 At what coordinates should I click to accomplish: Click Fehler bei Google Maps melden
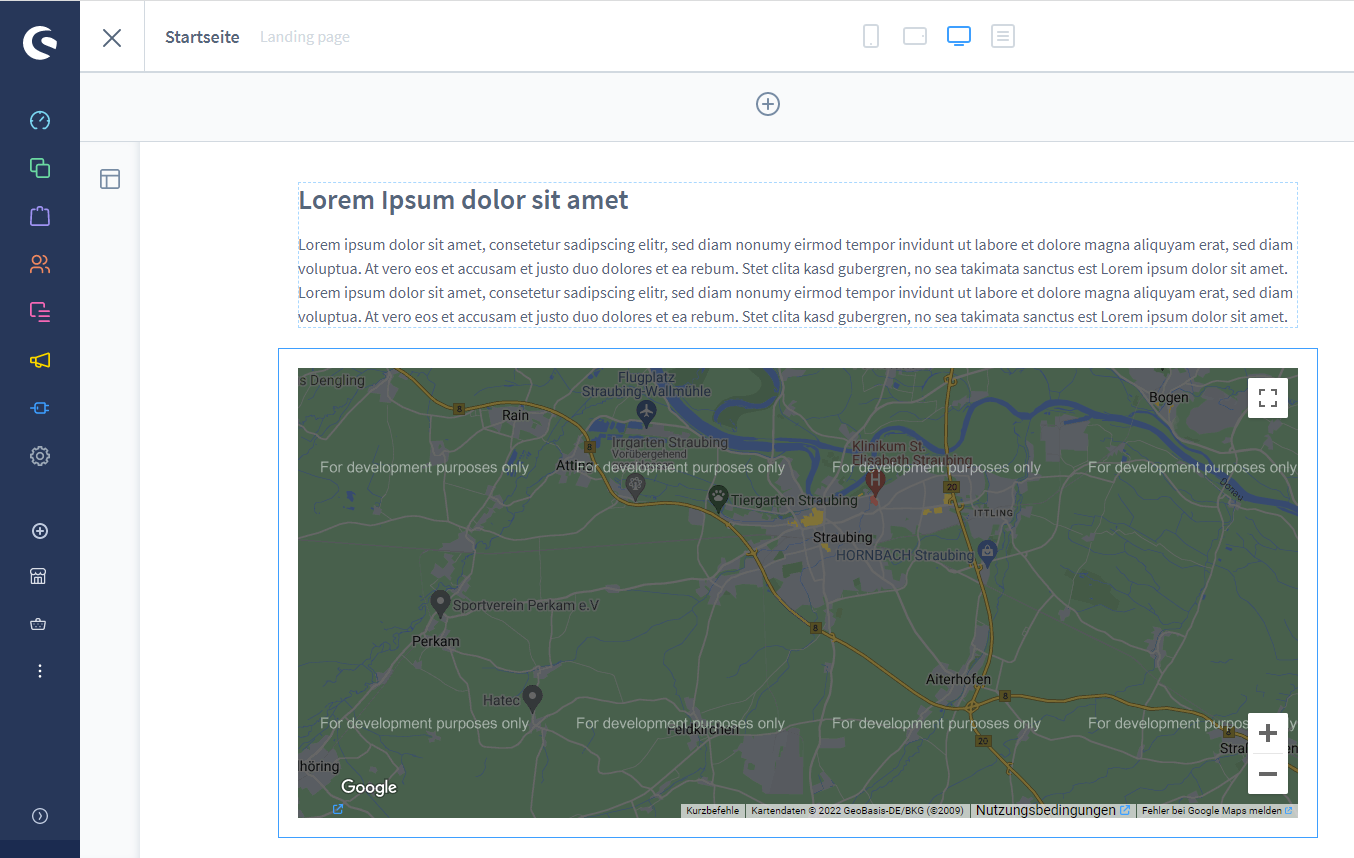pyautogui.click(x=1217, y=811)
